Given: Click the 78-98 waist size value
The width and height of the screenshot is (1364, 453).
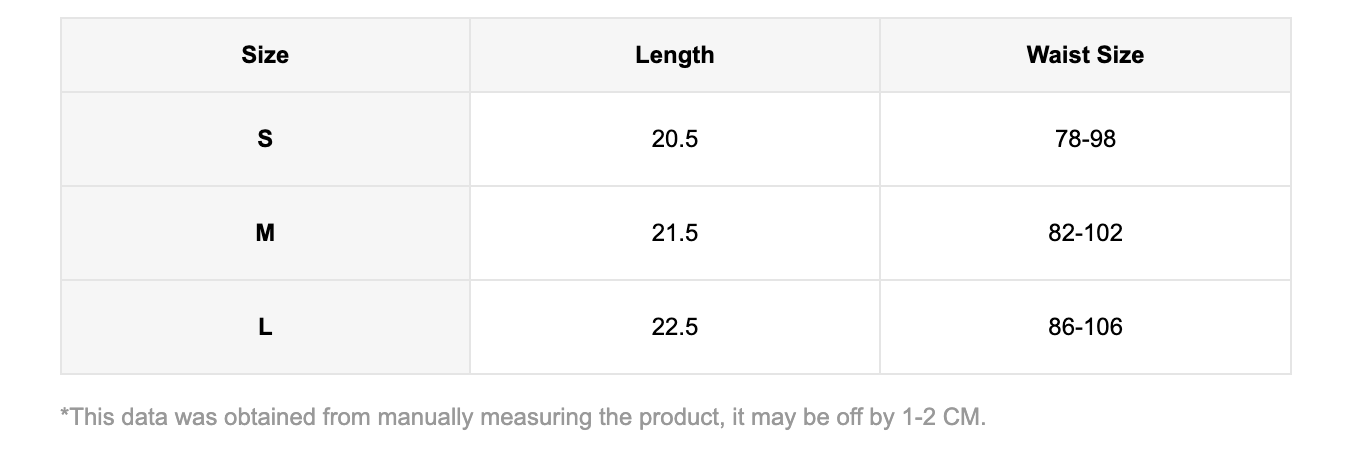Looking at the screenshot, I should [x=1085, y=139].
